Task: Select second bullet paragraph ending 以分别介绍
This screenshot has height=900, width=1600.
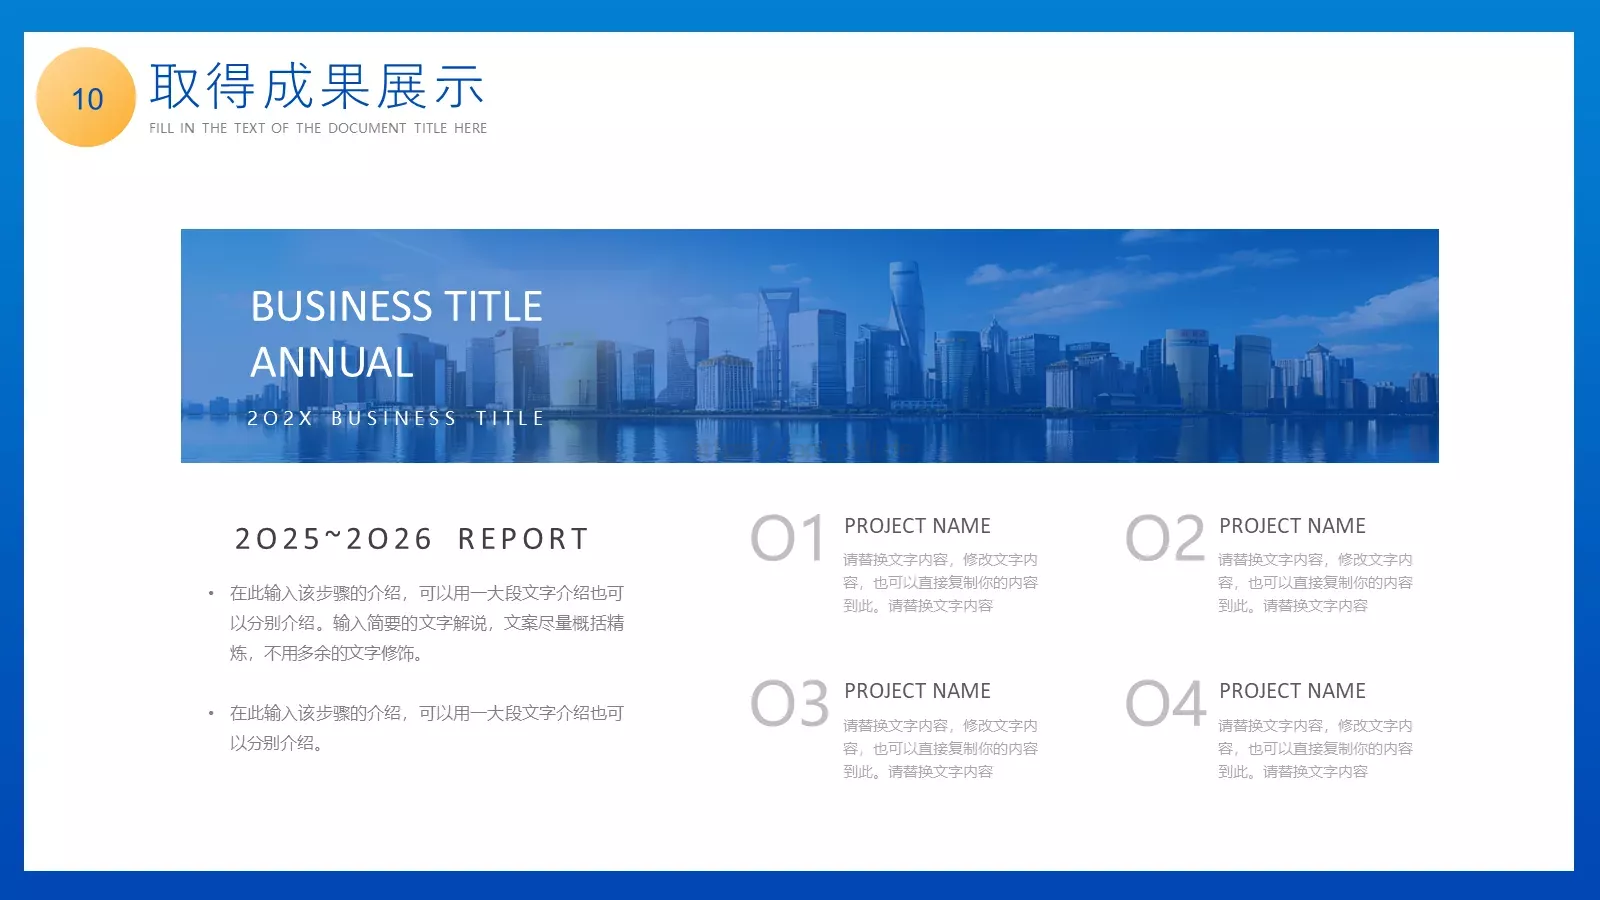Action: pyautogui.click(x=427, y=728)
